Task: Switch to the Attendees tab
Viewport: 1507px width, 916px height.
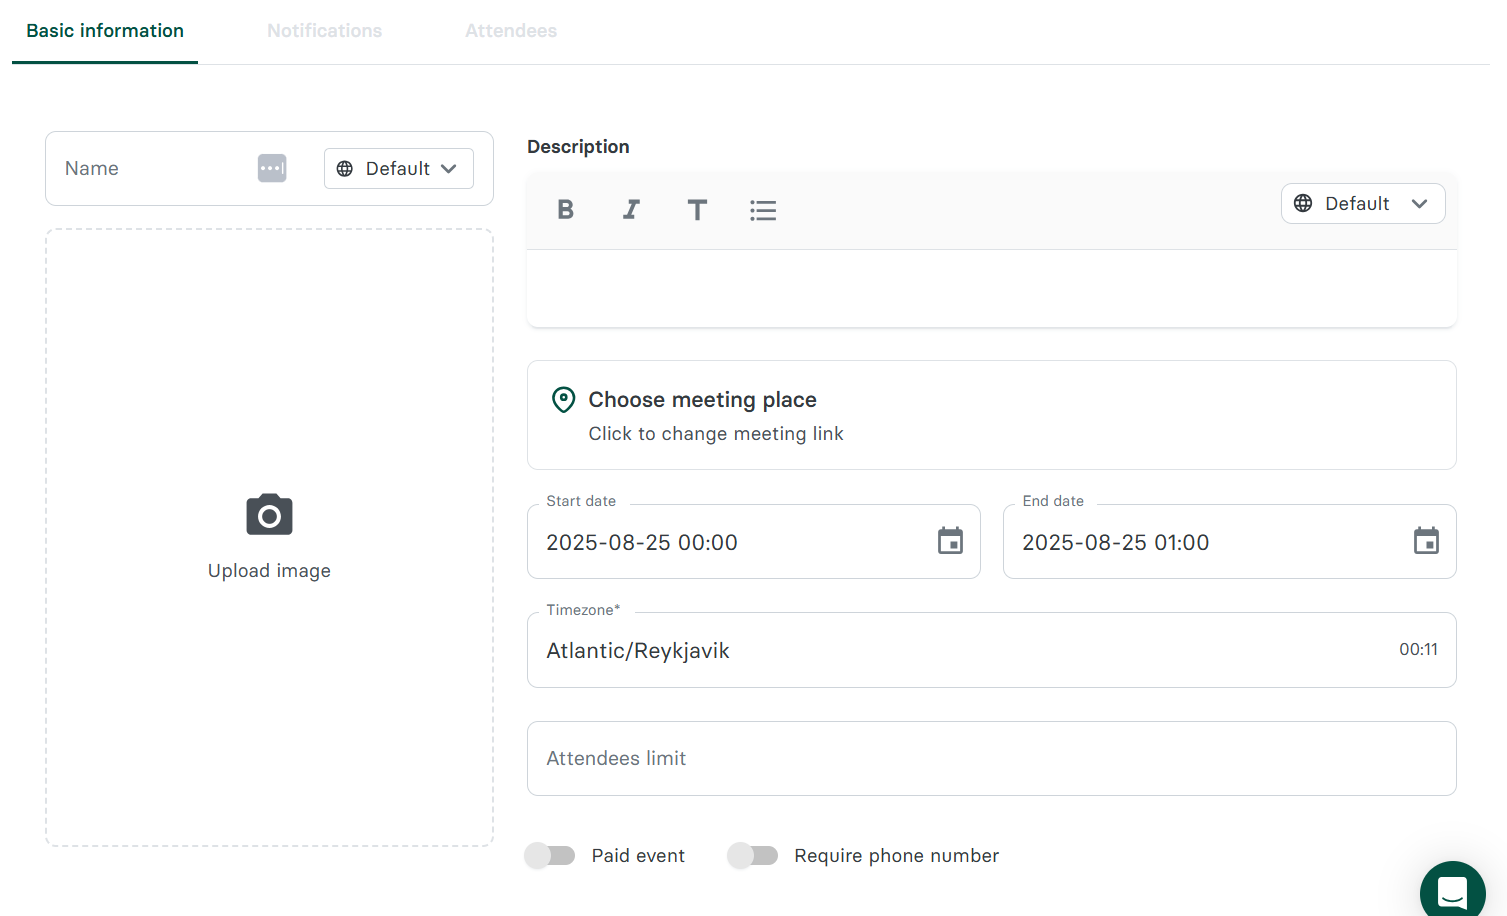Action: pyautogui.click(x=510, y=31)
